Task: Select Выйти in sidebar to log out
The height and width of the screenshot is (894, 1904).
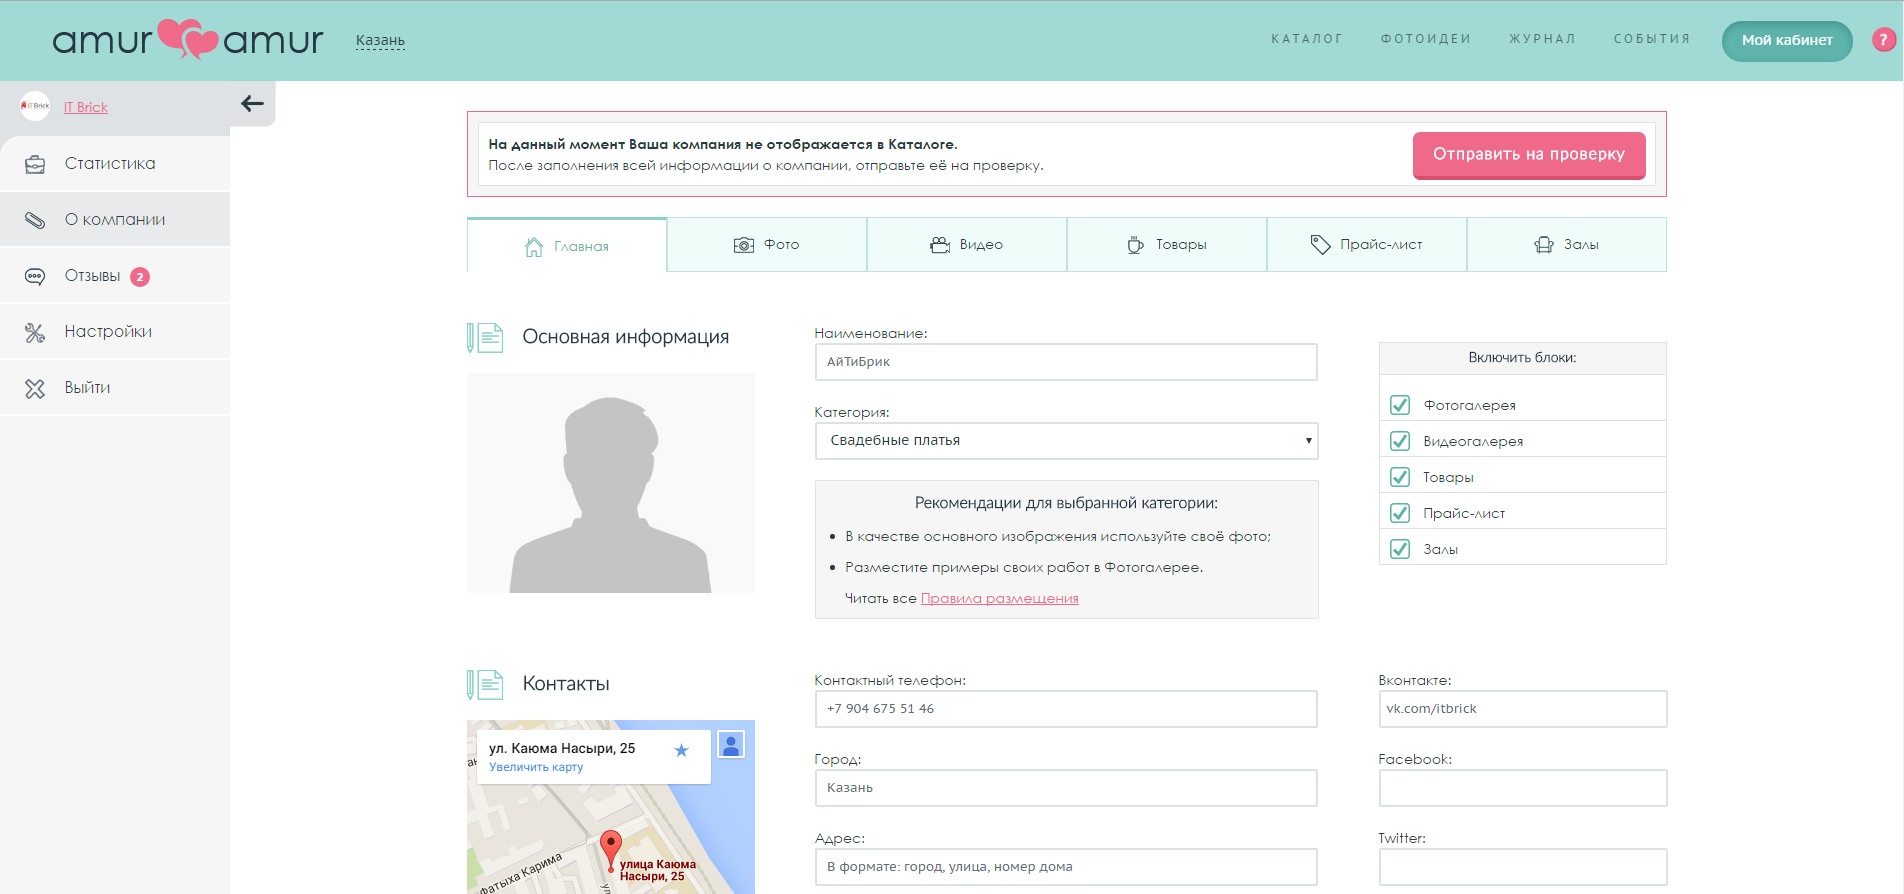Action: click(115, 388)
